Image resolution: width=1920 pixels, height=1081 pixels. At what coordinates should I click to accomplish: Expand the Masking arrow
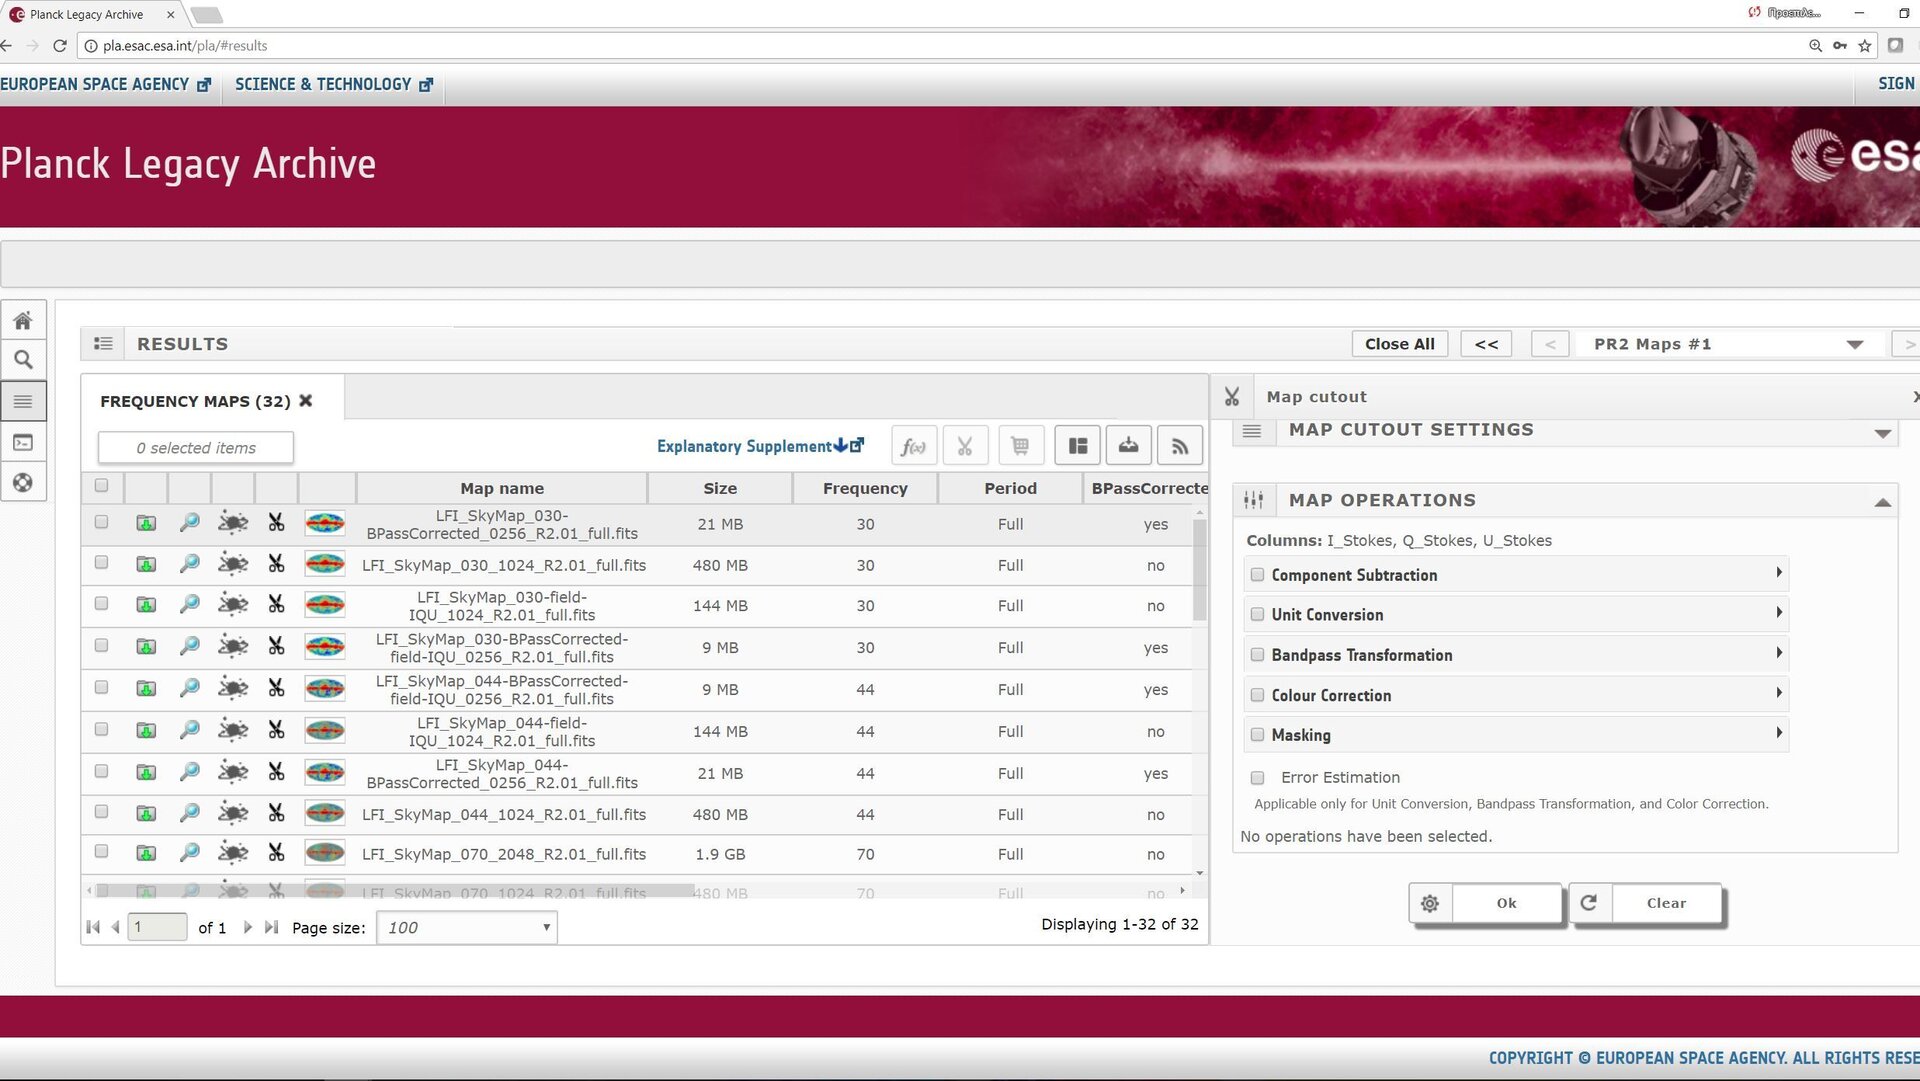pyautogui.click(x=1779, y=733)
